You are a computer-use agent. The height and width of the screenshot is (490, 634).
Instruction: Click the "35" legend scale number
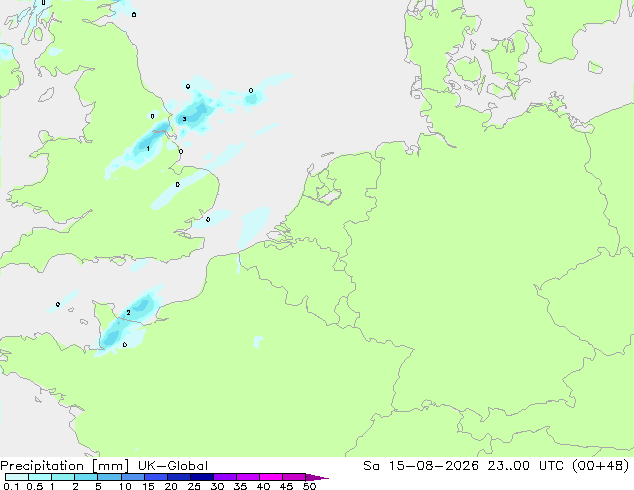pyautogui.click(x=241, y=486)
